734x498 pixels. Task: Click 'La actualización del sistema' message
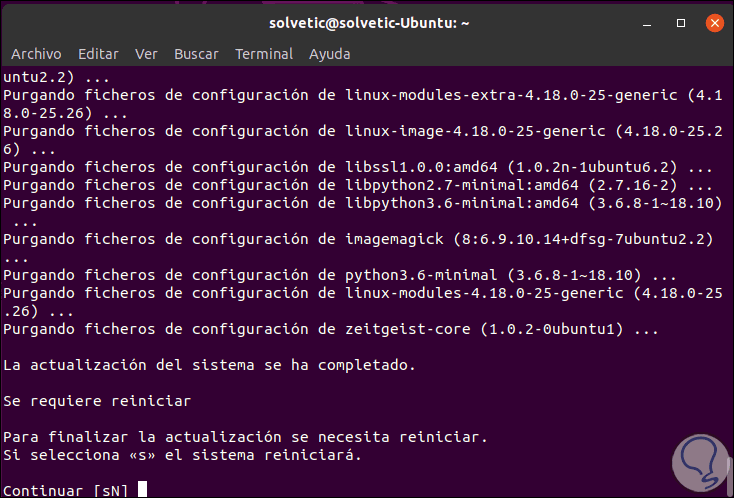point(208,365)
